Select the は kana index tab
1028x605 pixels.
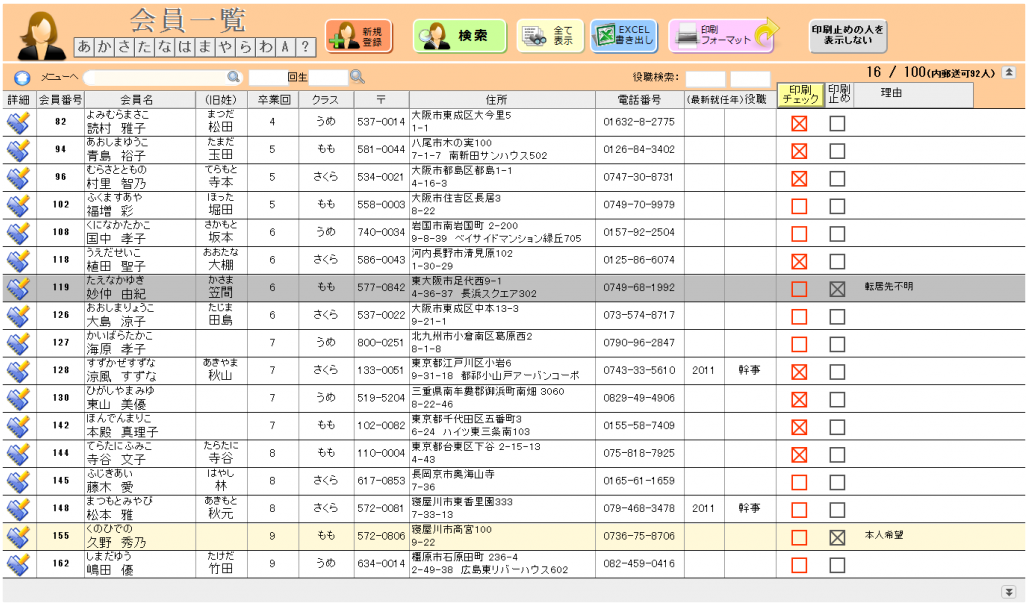tap(185, 47)
